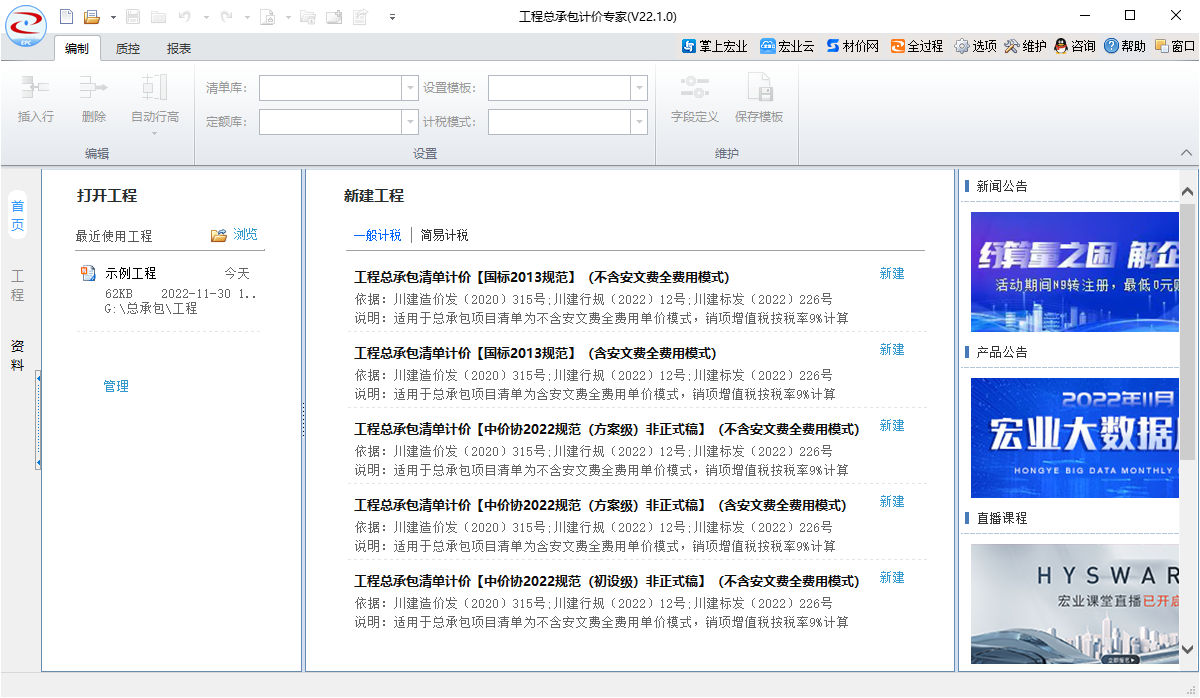Switch to the 质控 ribbon tab
Viewport: 1200px width, 698px height.
(x=128, y=48)
